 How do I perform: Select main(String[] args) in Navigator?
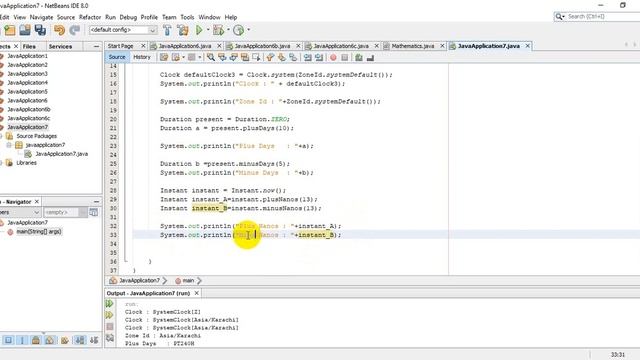39,231
